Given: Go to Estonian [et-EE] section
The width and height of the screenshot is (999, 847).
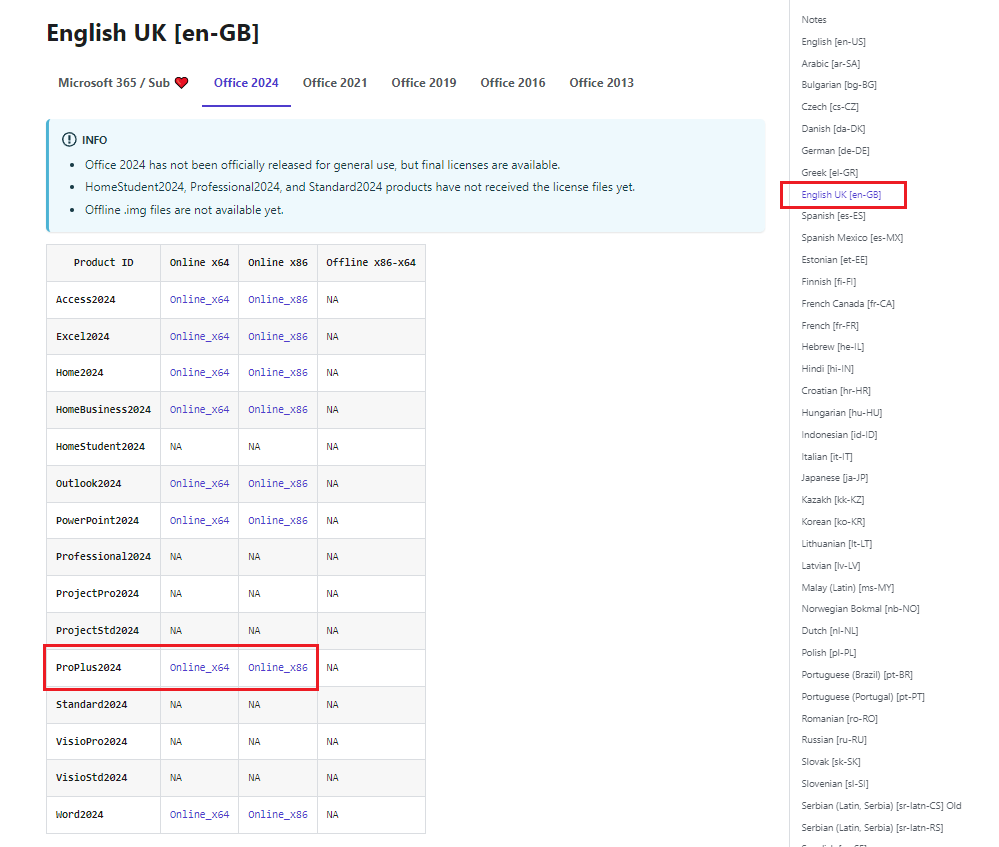Looking at the screenshot, I should pos(835,260).
